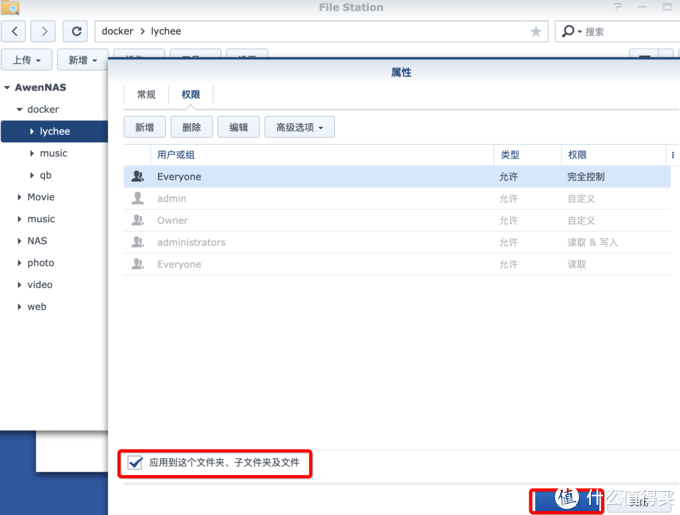Click the group icon beside Owner
The height and width of the screenshot is (515, 680).
[x=138, y=220]
